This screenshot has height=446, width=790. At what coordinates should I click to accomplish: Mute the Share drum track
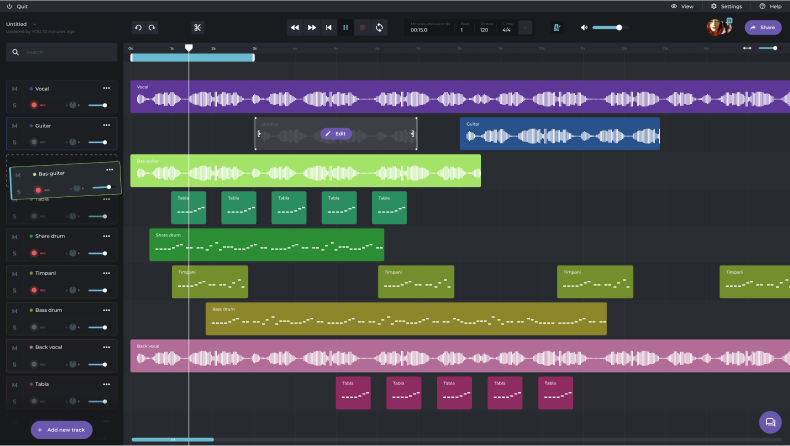click(x=15, y=237)
